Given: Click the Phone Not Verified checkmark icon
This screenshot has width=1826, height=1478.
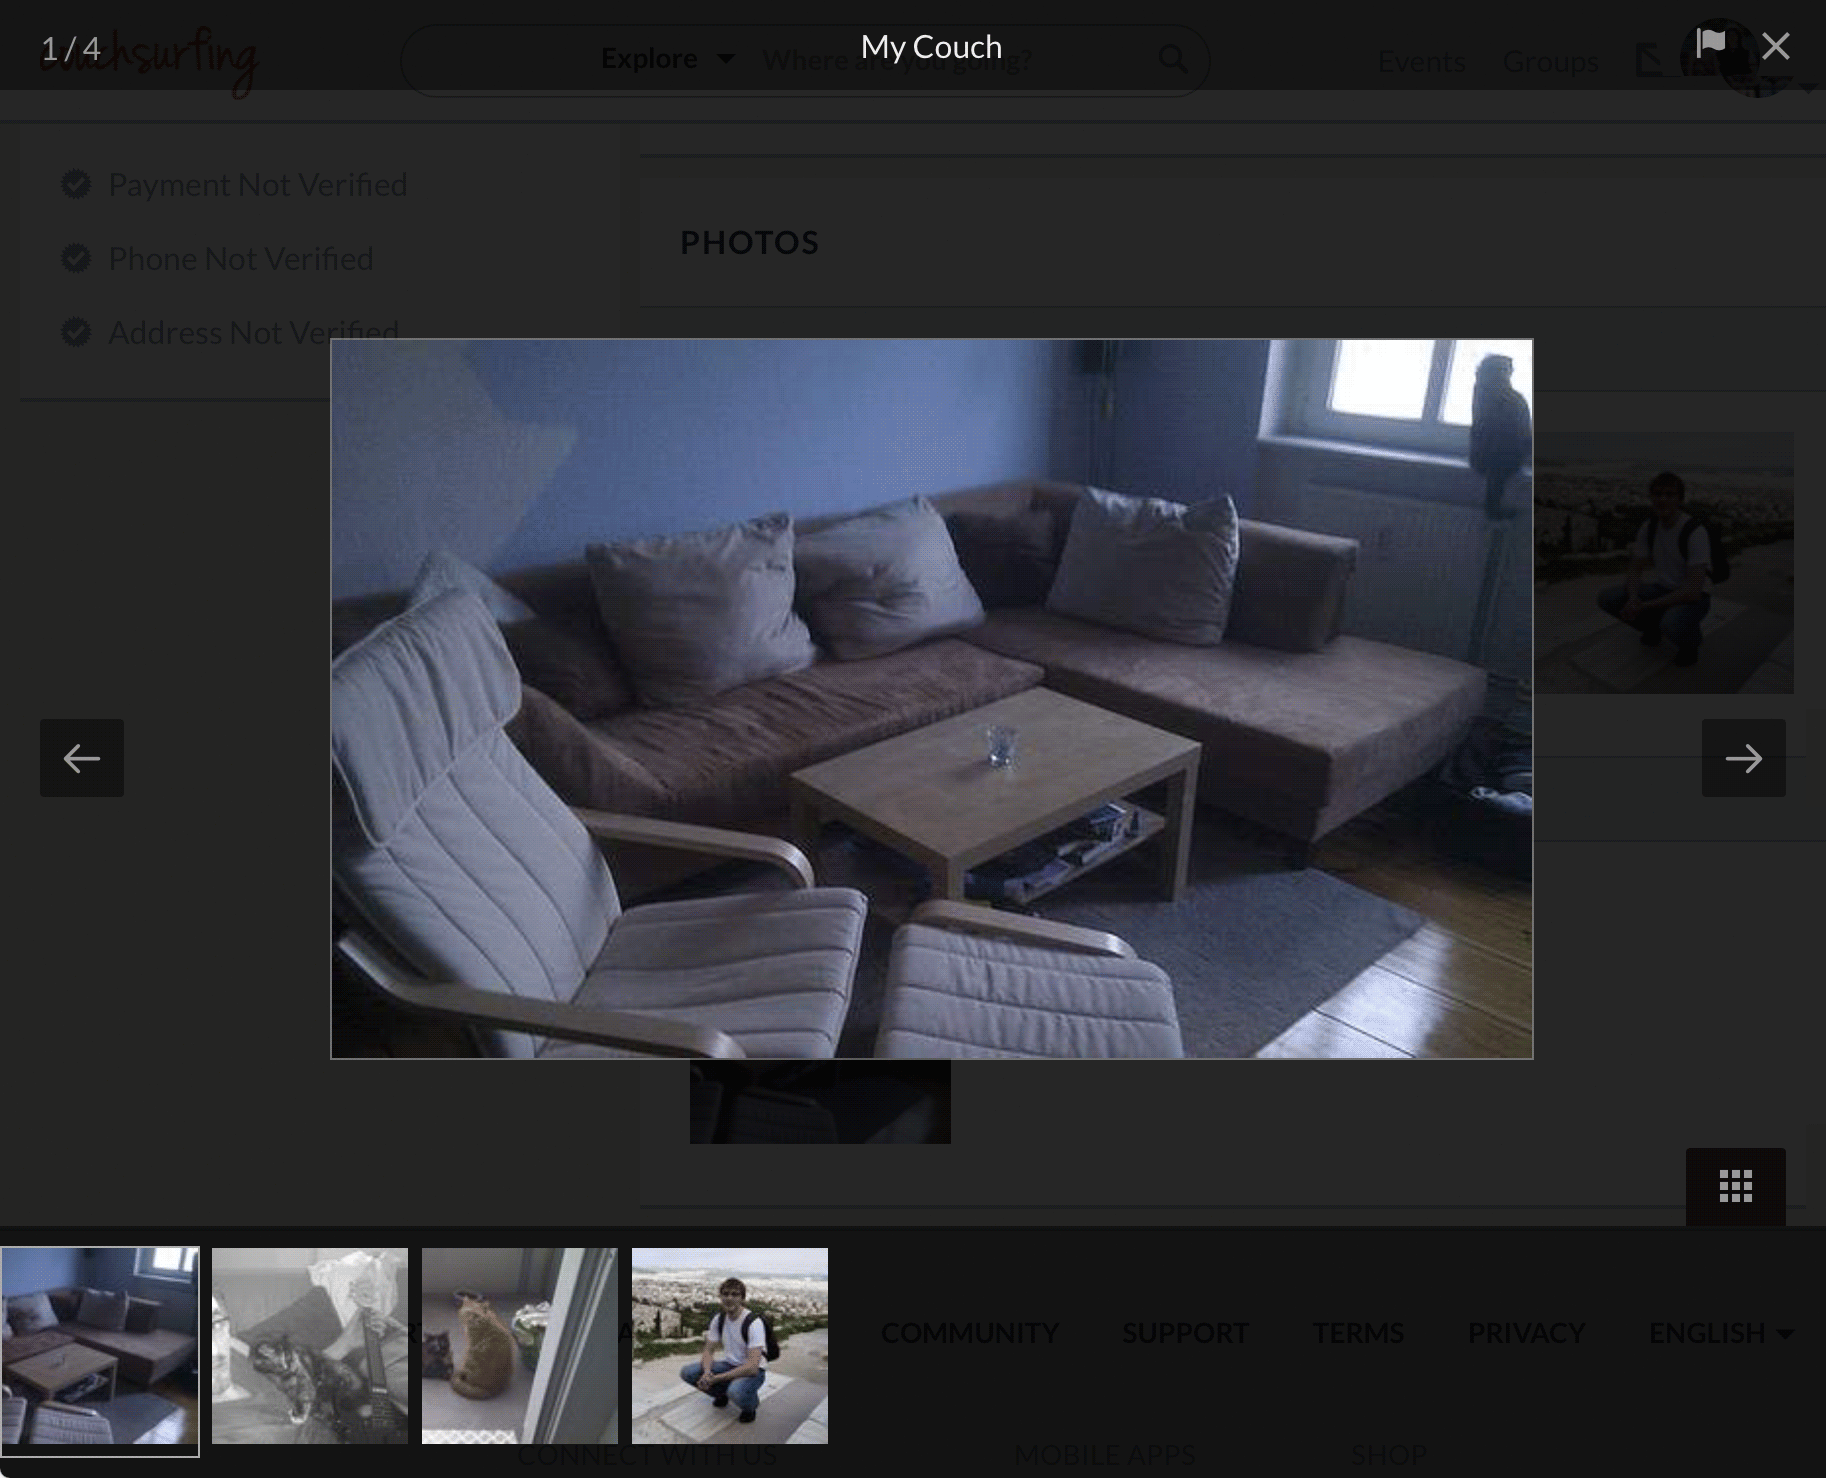Looking at the screenshot, I should 76,258.
